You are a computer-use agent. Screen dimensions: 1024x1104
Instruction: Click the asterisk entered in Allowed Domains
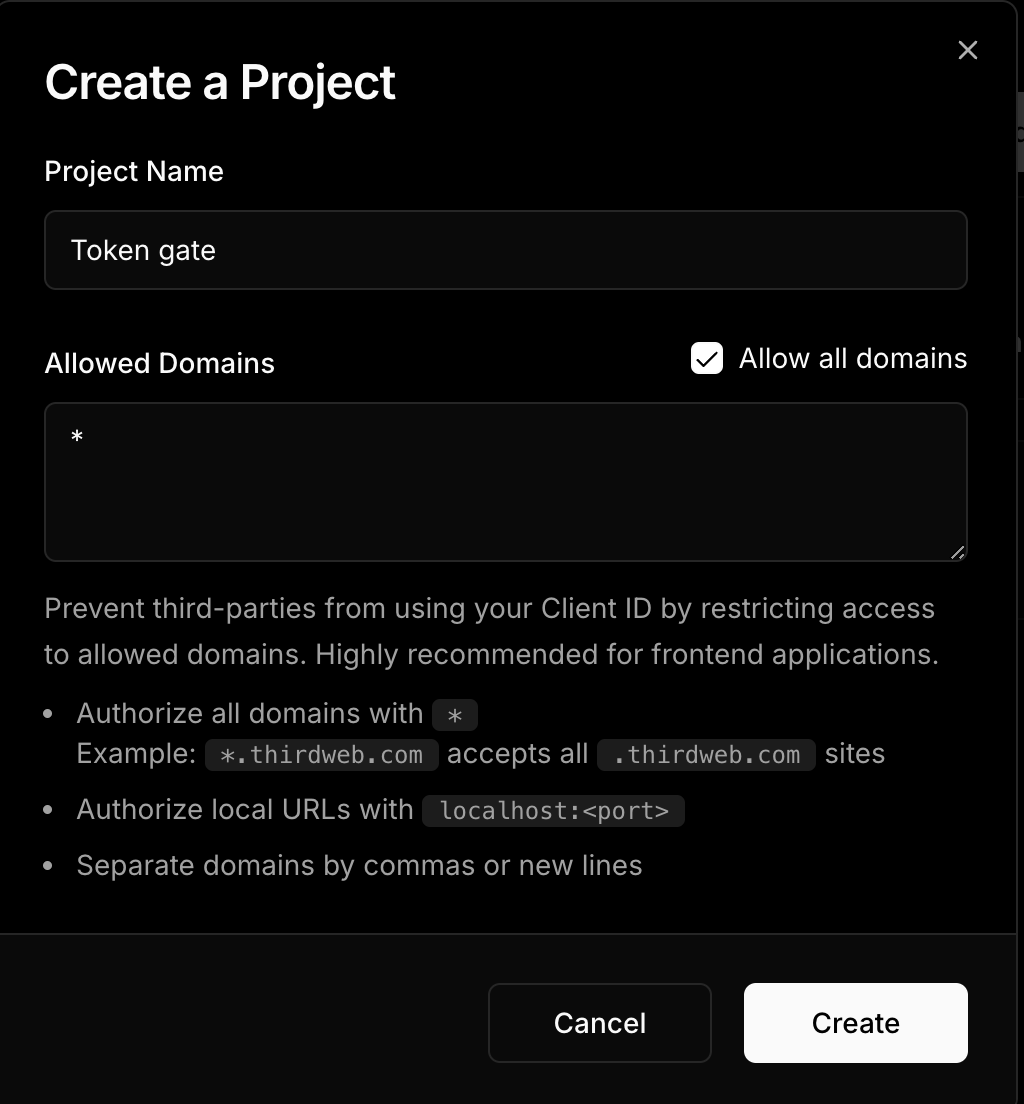tap(78, 435)
